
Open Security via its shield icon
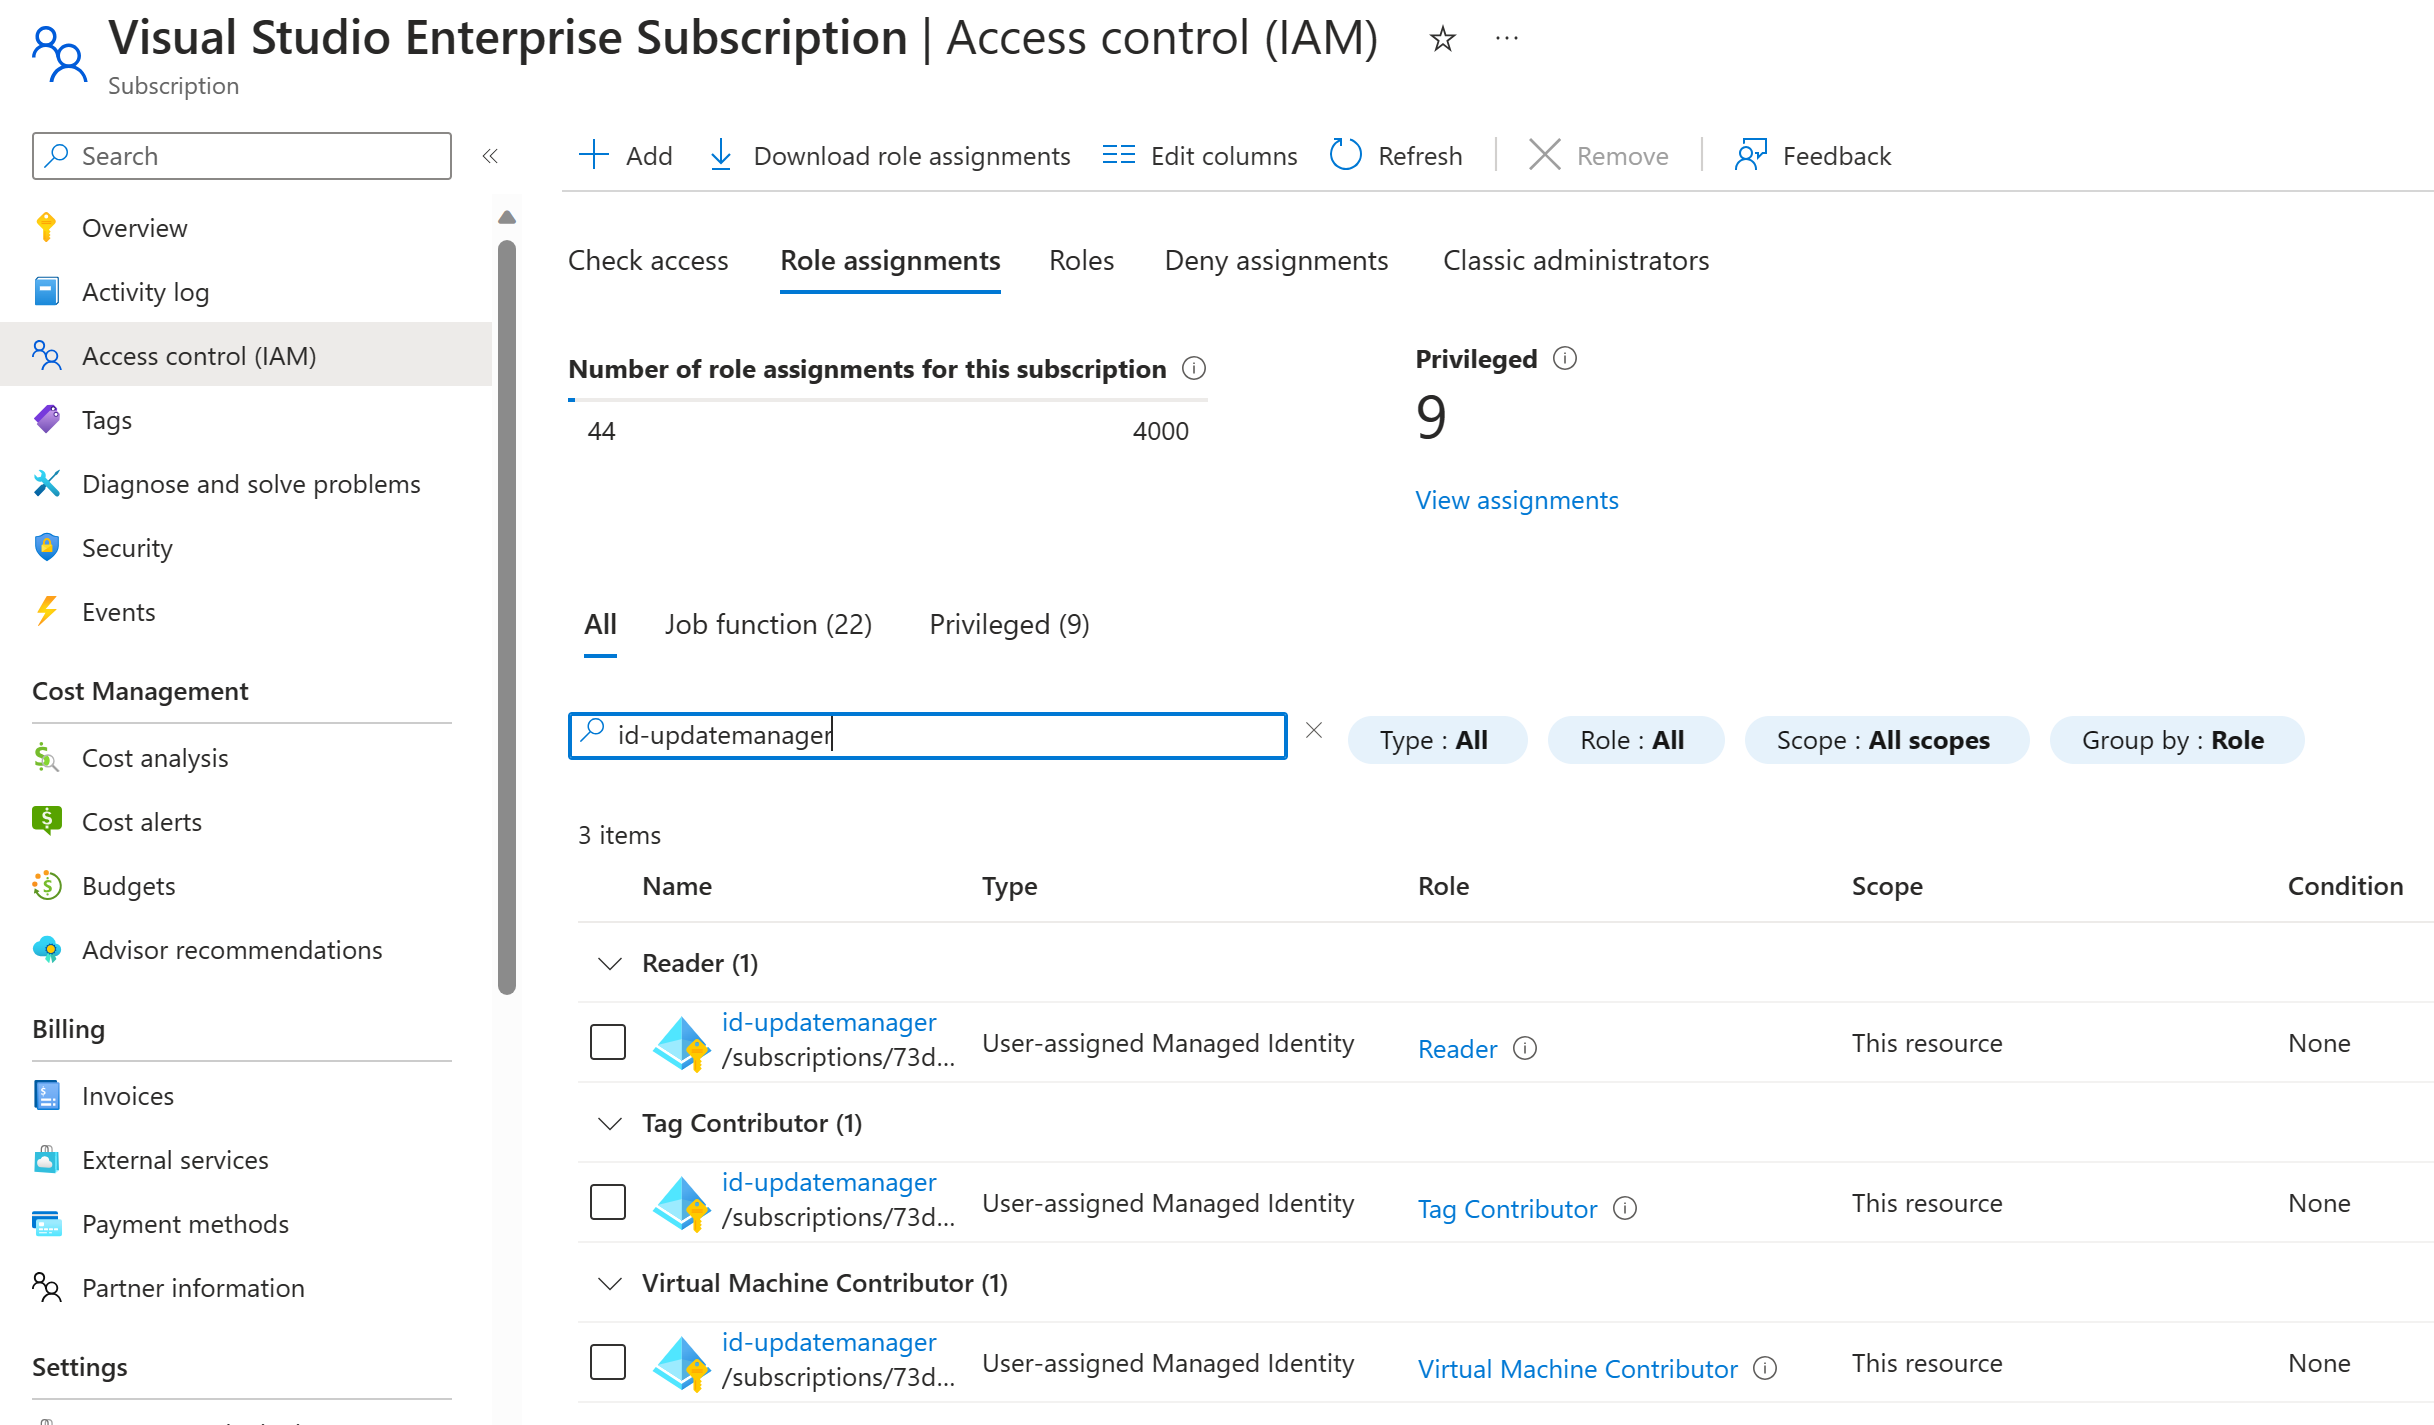pyautogui.click(x=46, y=547)
